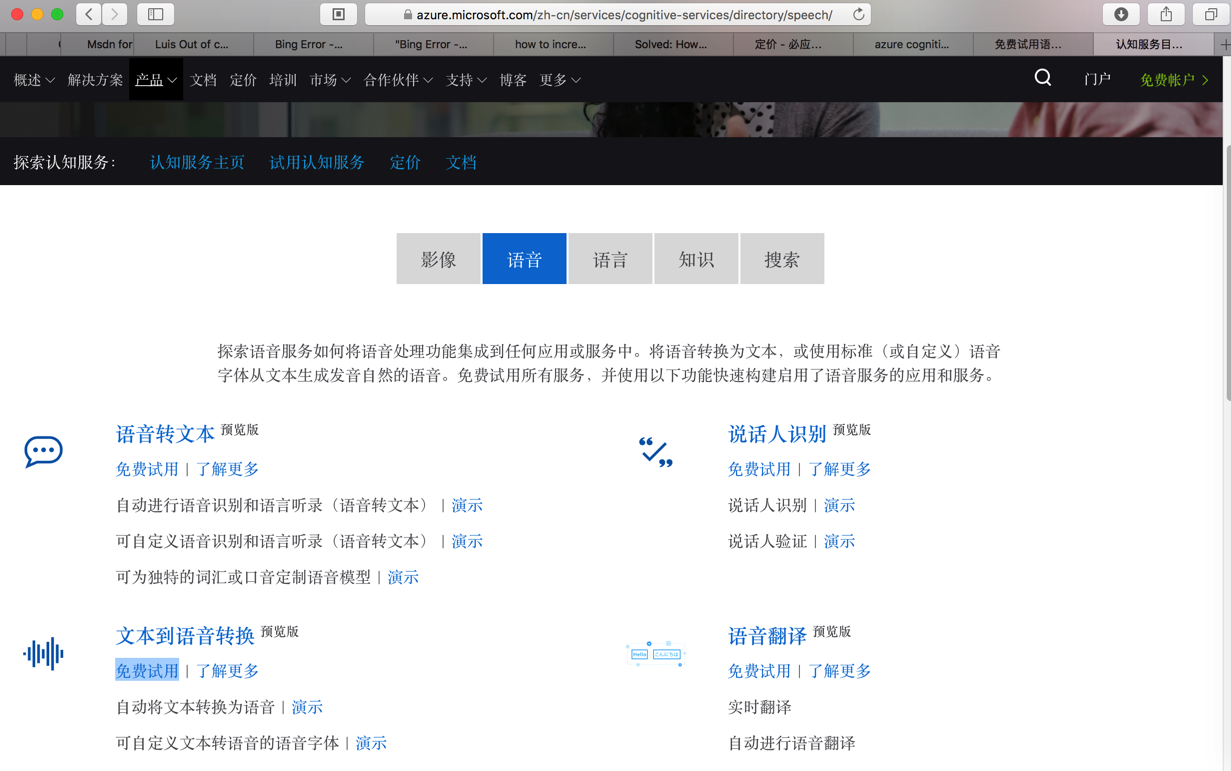Image resolution: width=1231 pixels, height=771 pixels.
Task: Reload the page with refresh icon
Action: (x=858, y=15)
